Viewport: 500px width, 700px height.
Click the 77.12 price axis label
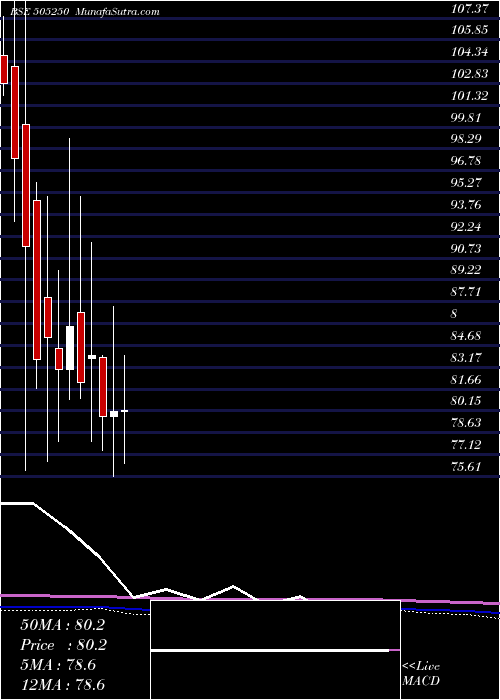pos(467,445)
